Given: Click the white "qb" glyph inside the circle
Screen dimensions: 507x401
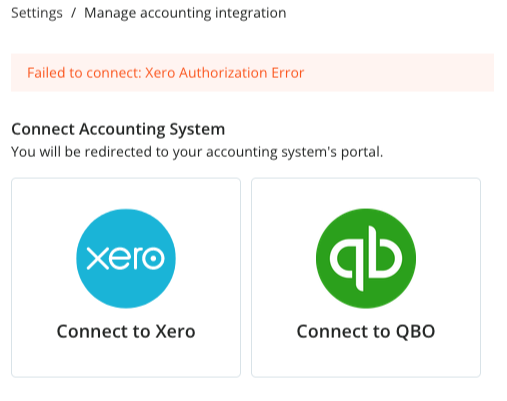Looking at the screenshot, I should pos(366,258).
